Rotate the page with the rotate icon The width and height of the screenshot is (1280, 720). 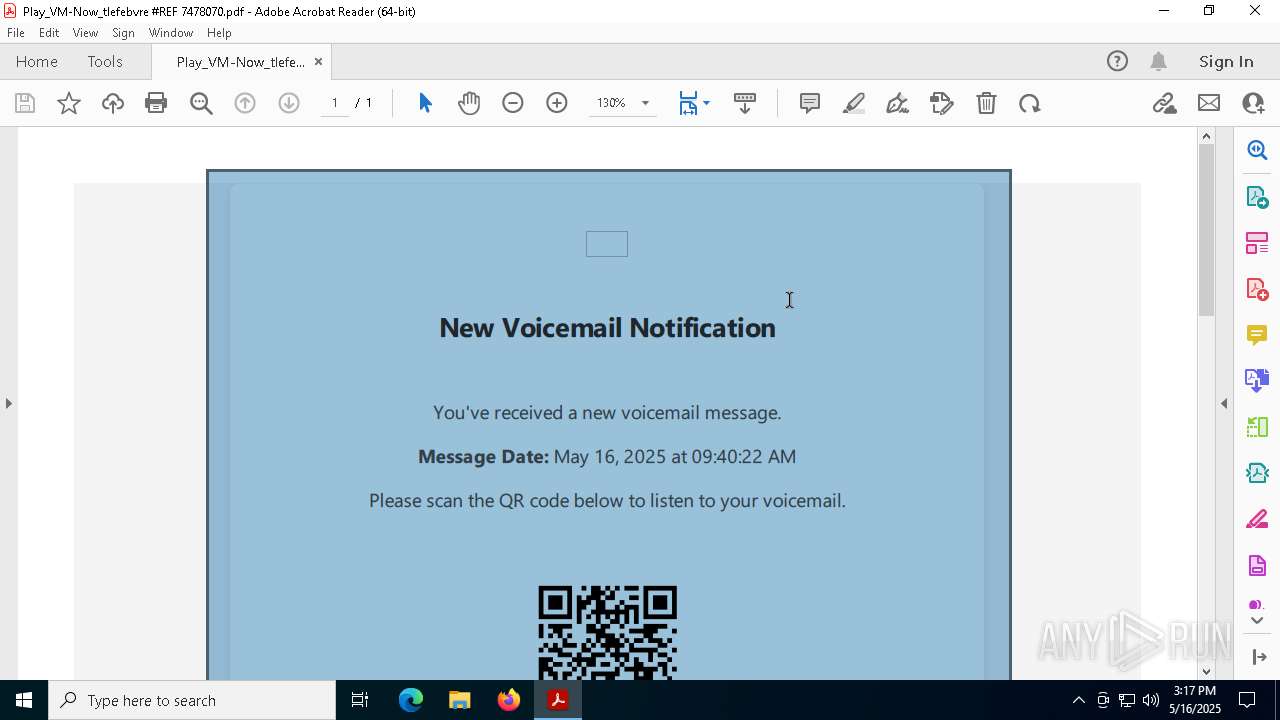click(1030, 103)
